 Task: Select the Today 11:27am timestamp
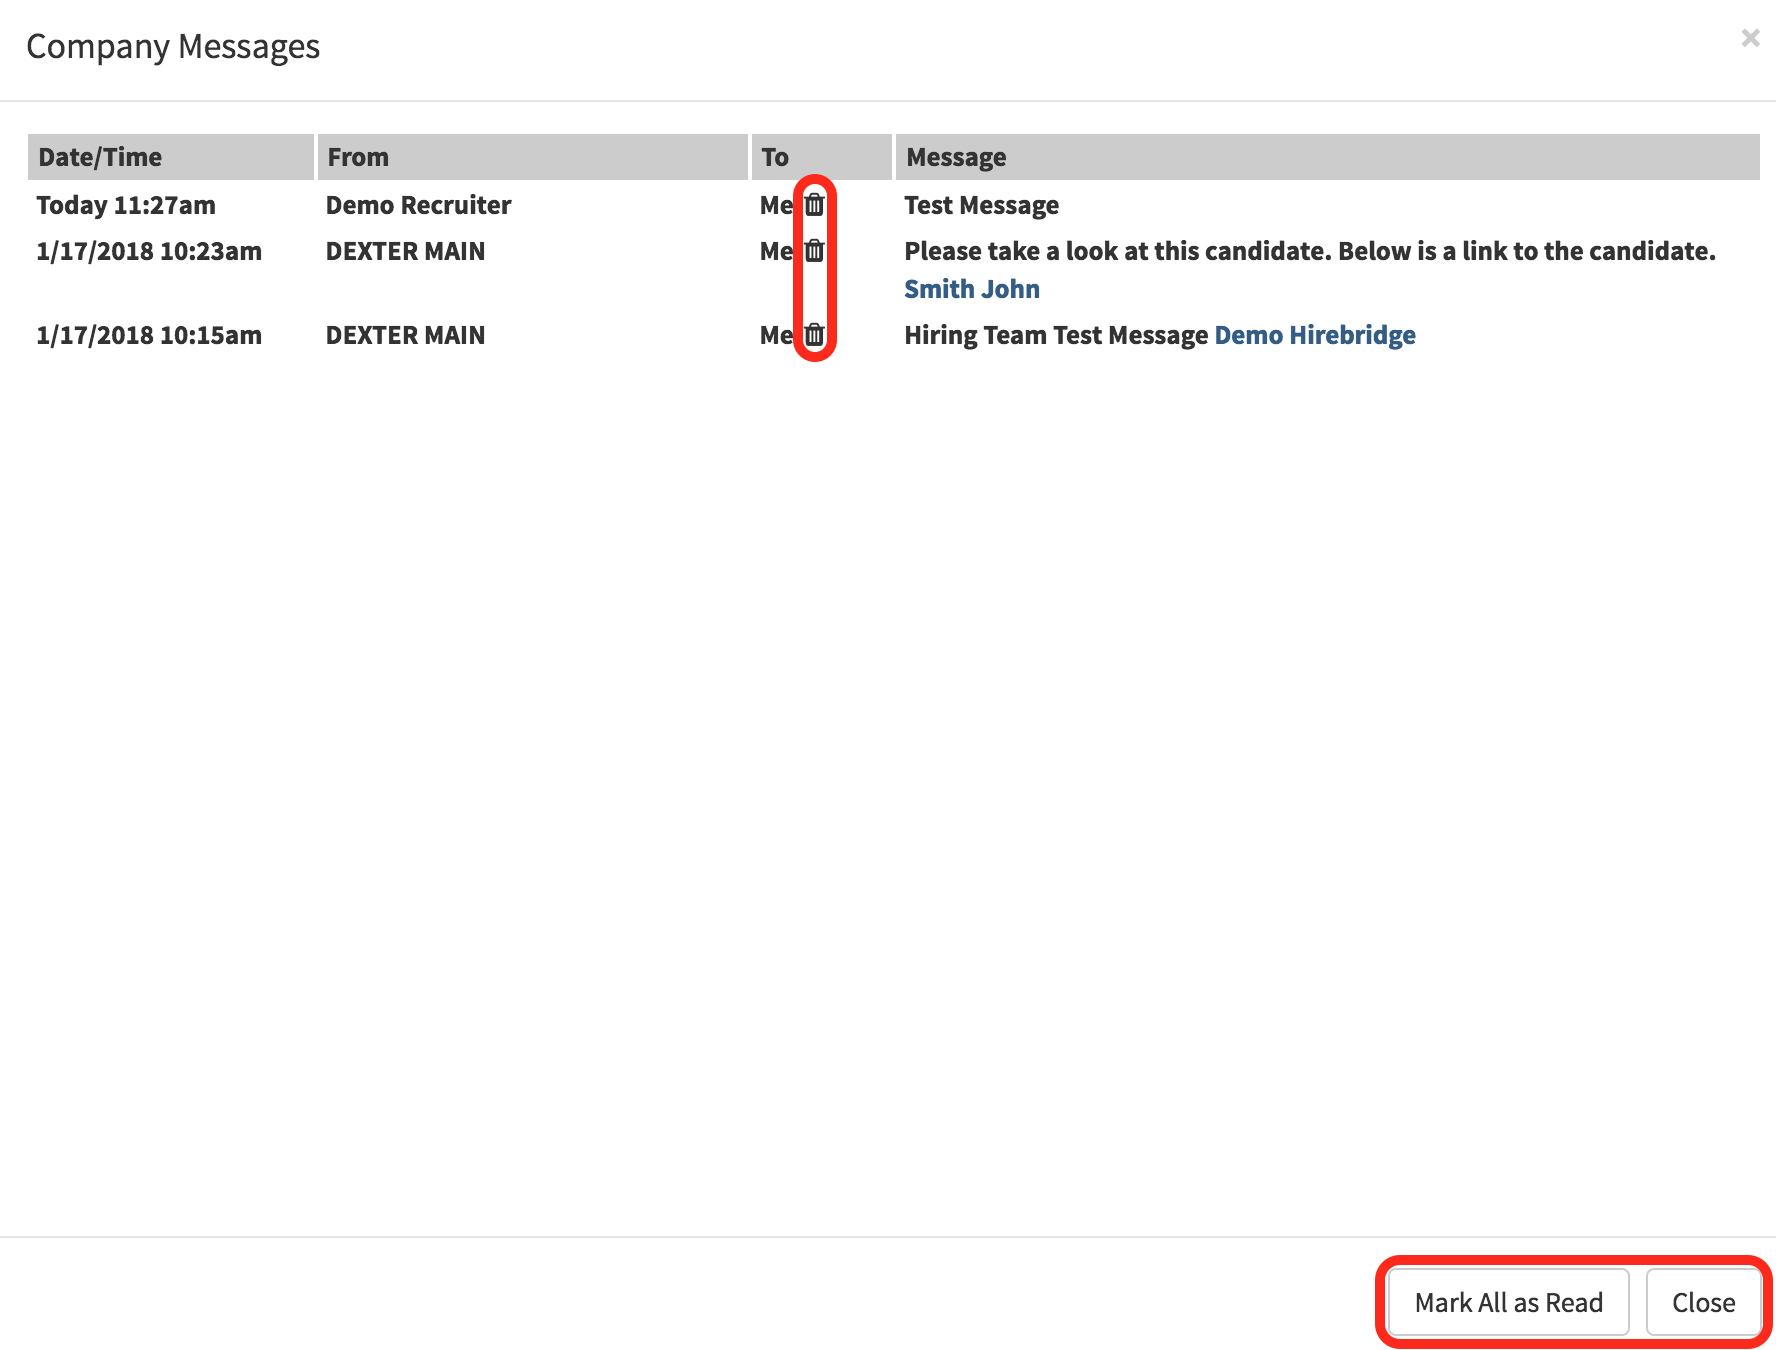[126, 205]
